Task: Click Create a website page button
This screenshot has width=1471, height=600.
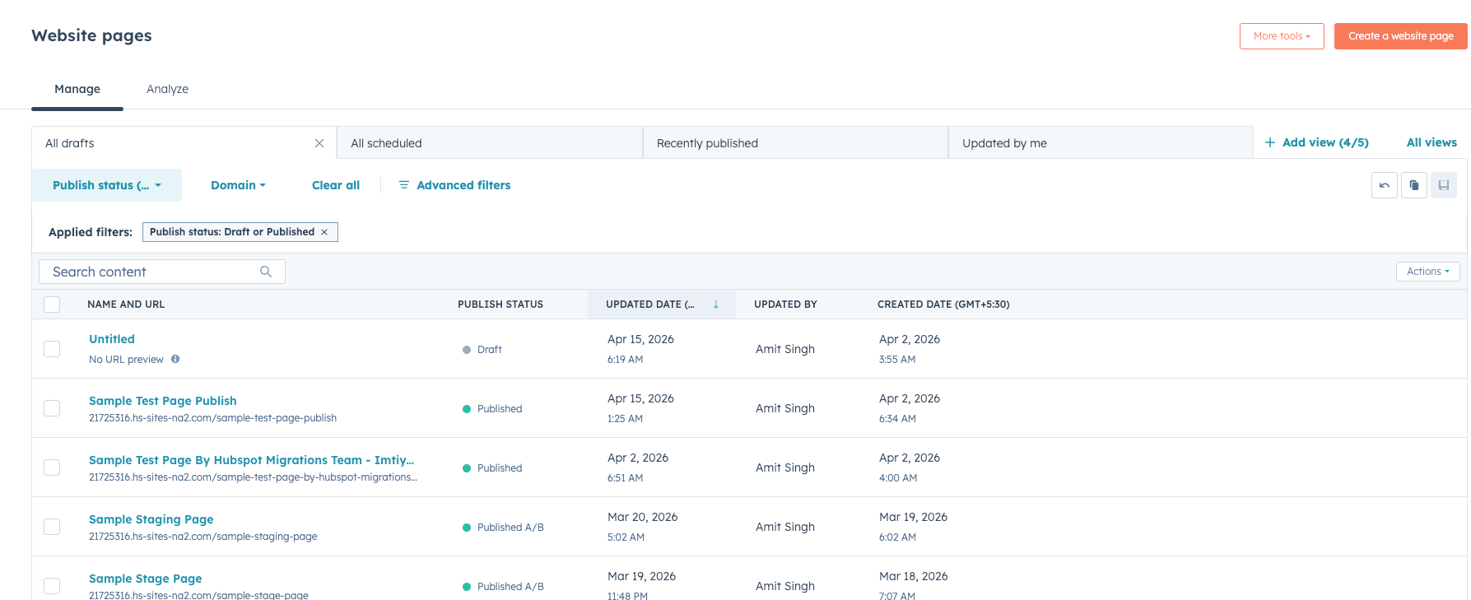Action: click(x=1401, y=36)
